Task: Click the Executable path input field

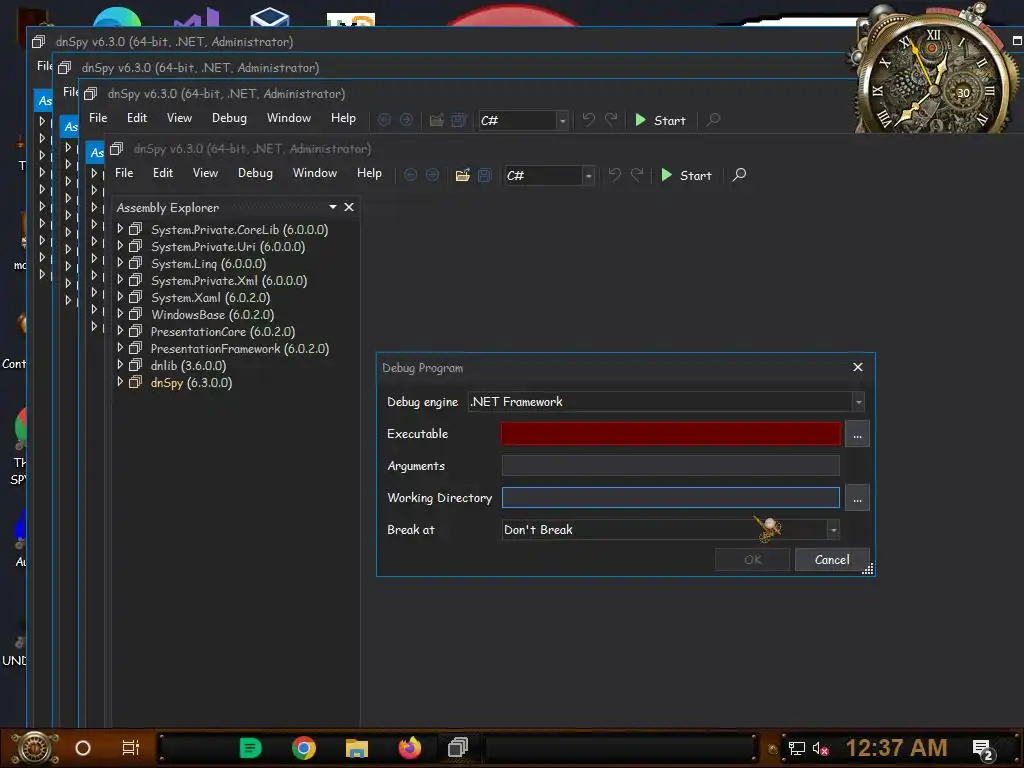Action: pos(671,434)
